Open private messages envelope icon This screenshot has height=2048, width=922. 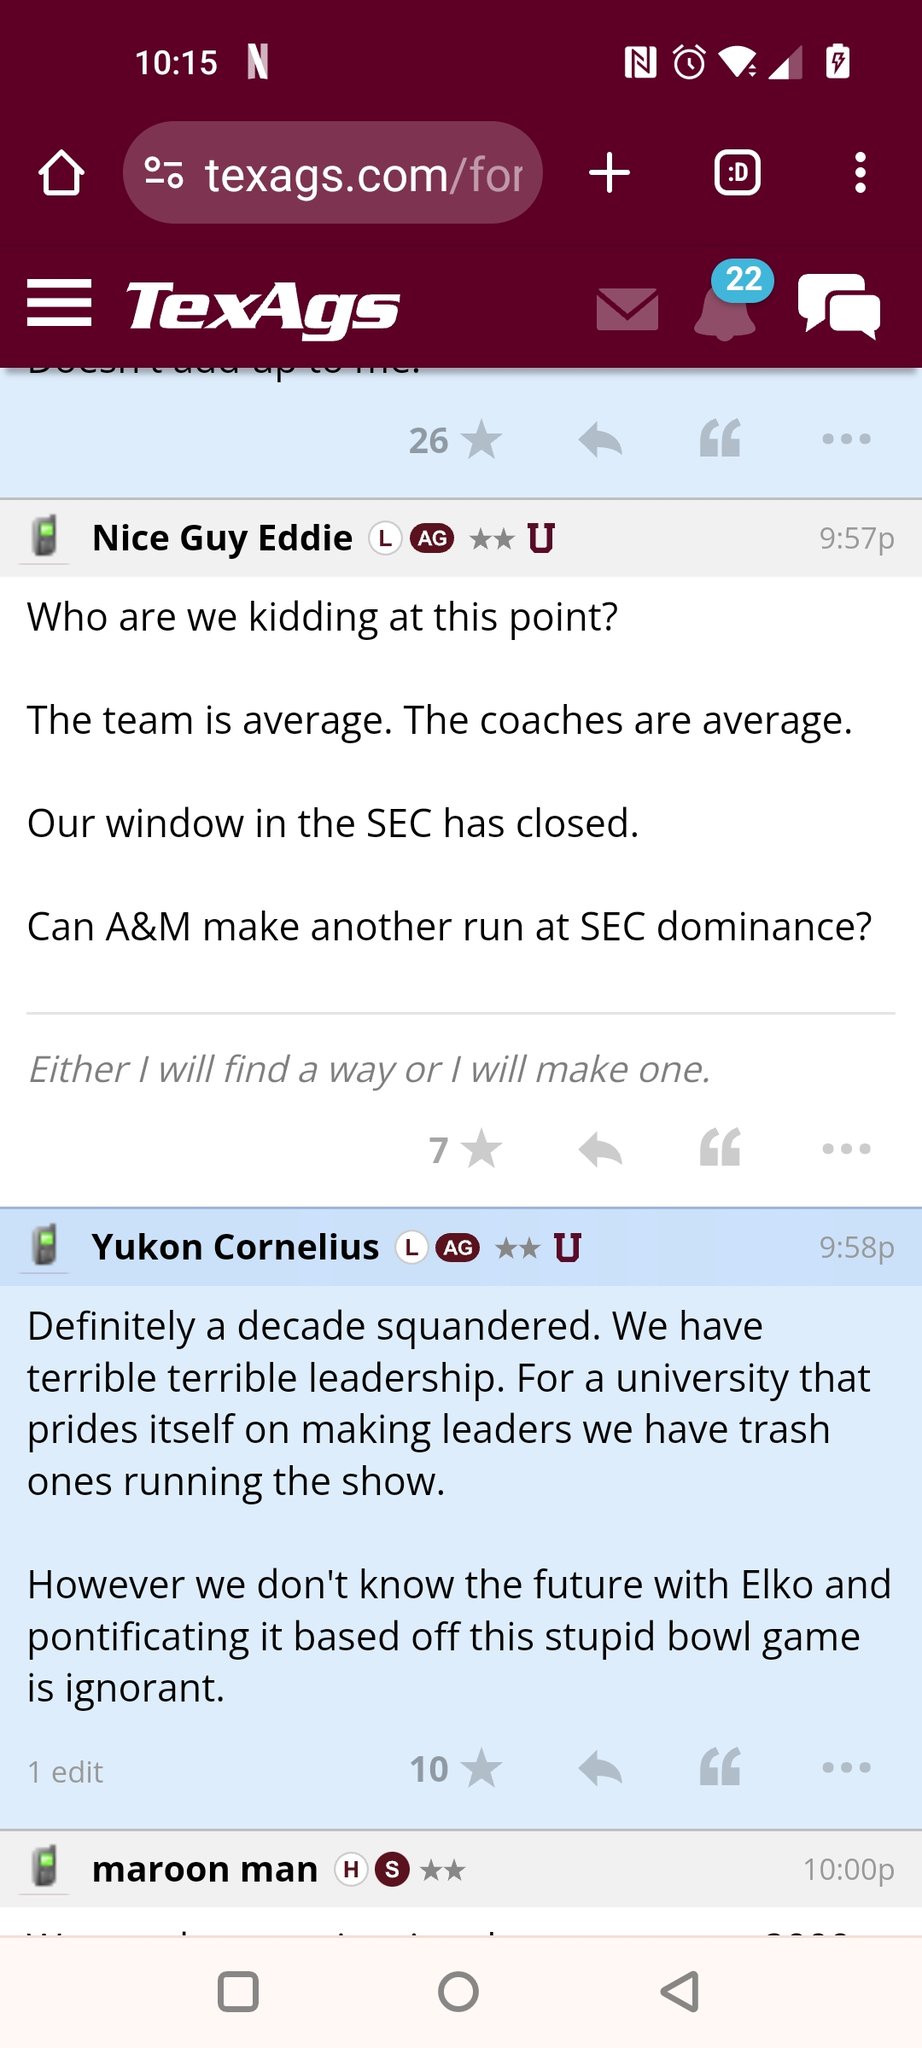click(x=627, y=309)
